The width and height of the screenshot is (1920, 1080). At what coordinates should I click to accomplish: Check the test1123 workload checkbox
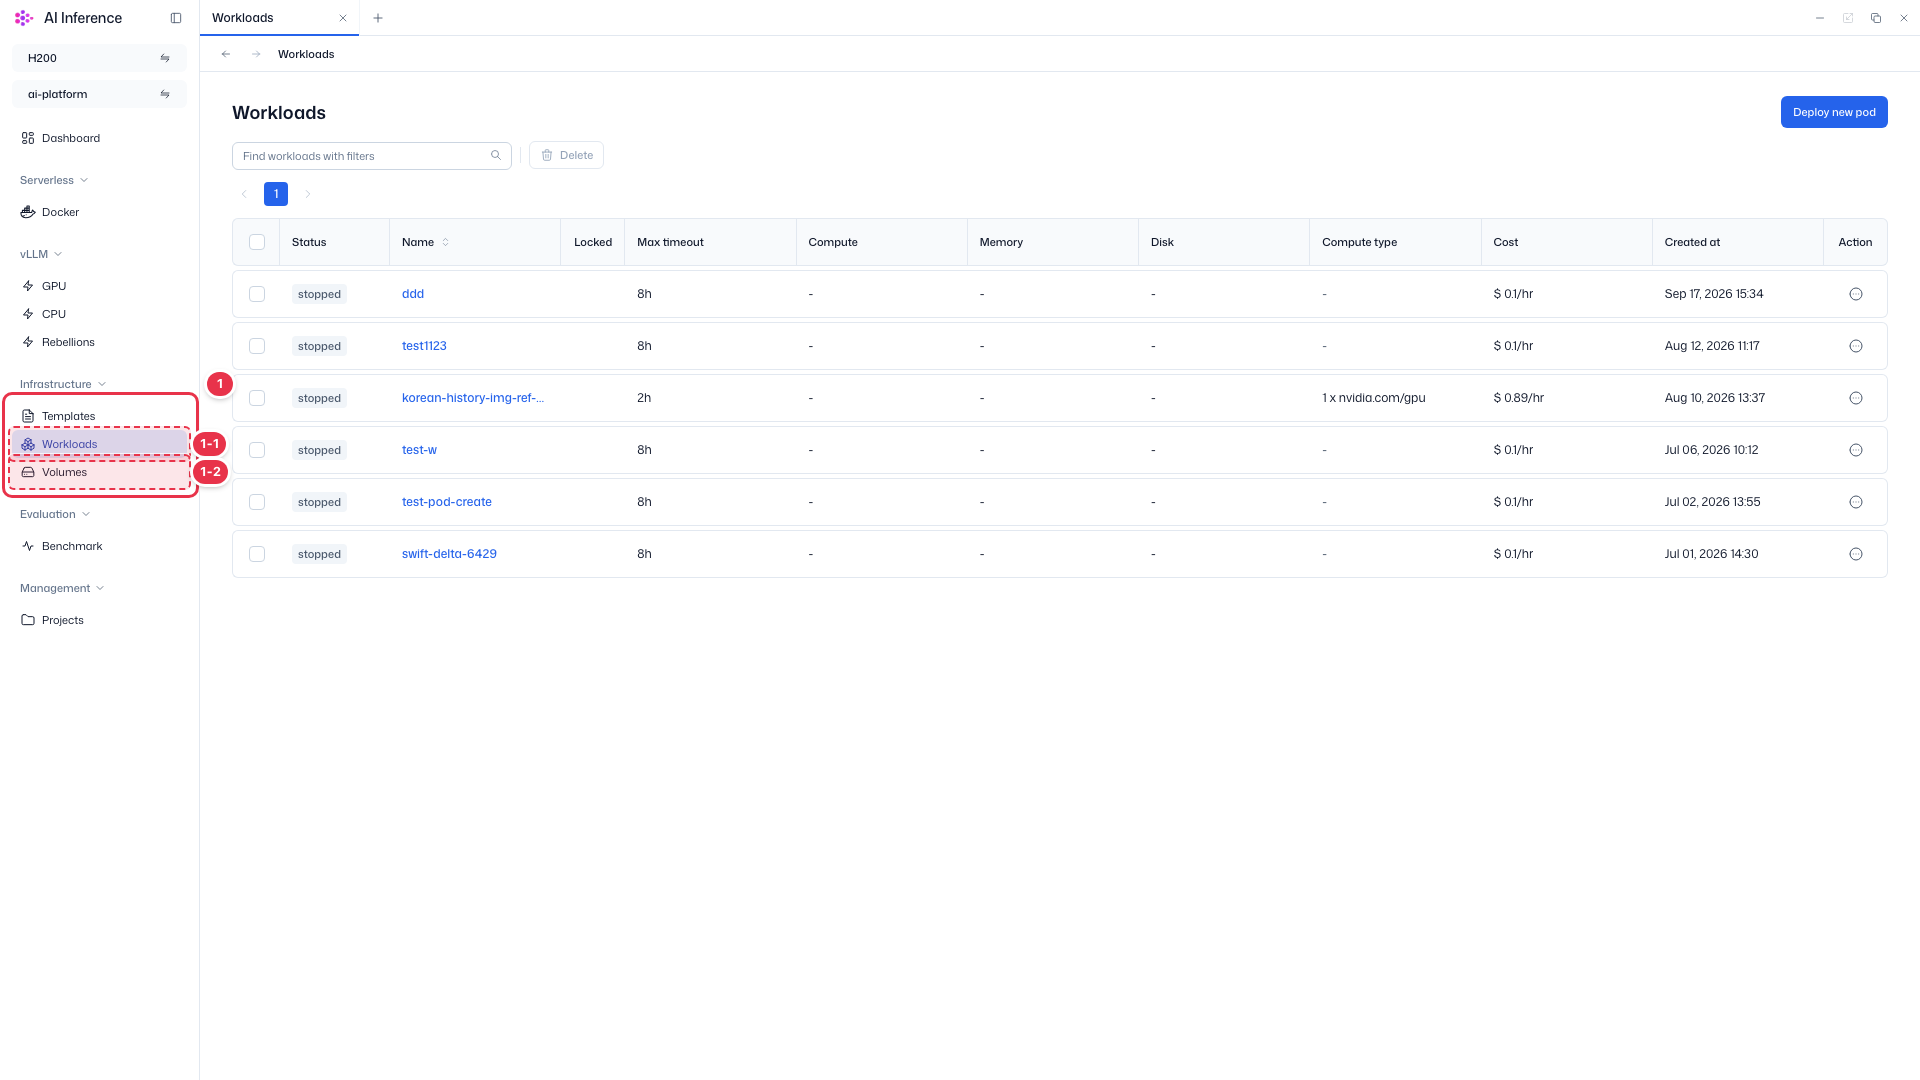(257, 346)
